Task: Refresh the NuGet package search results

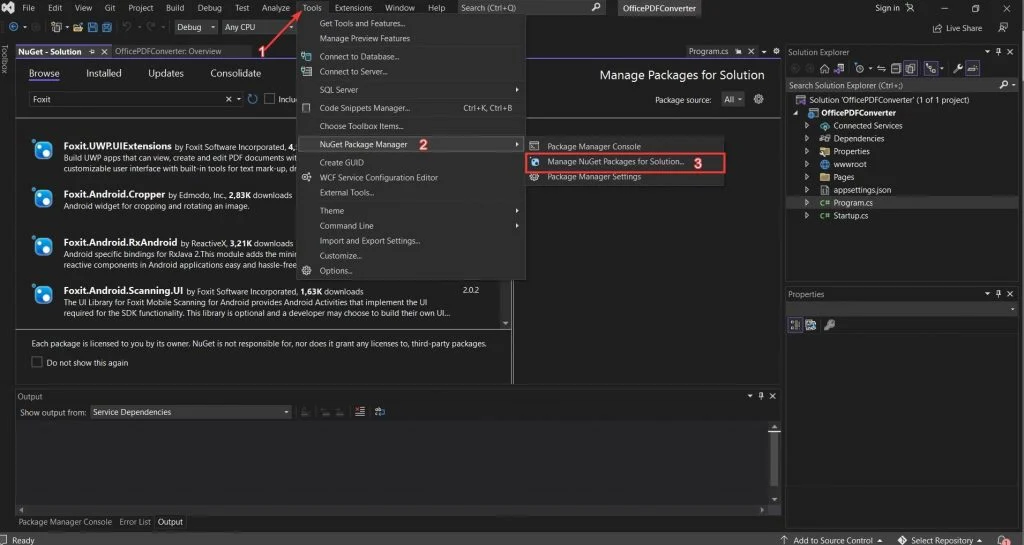Action: click(253, 99)
